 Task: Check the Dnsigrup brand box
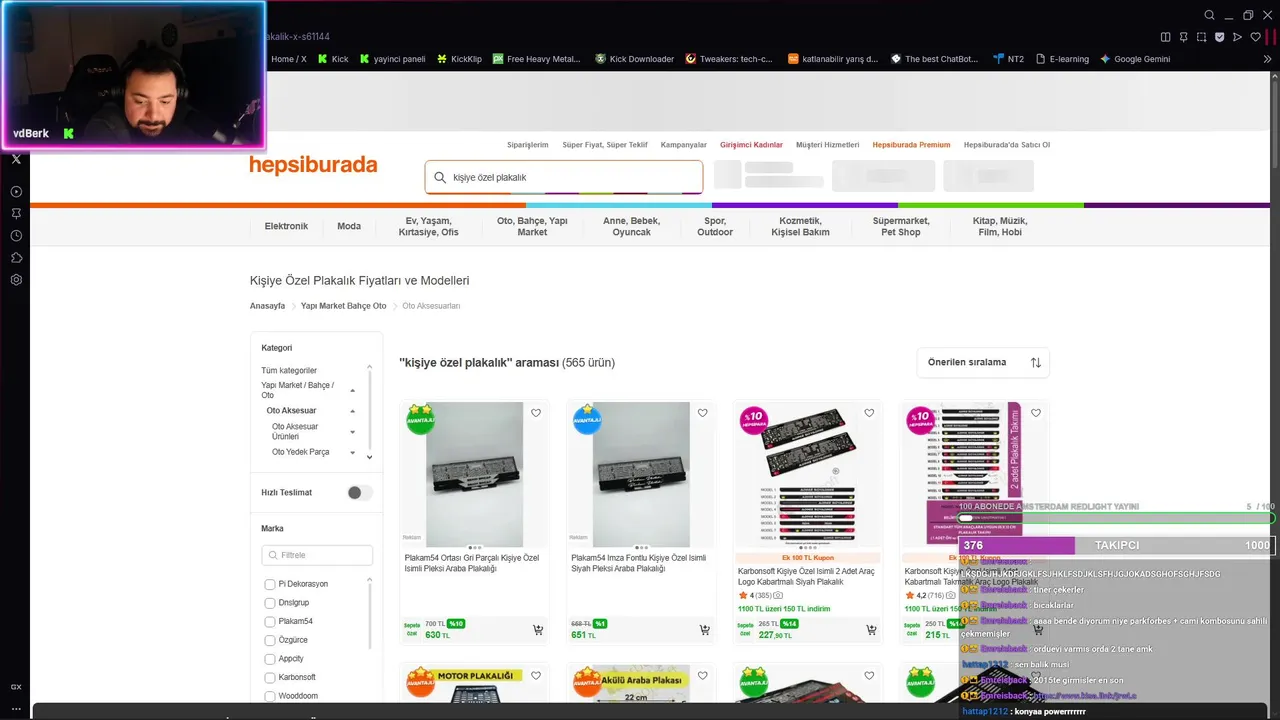pos(270,603)
